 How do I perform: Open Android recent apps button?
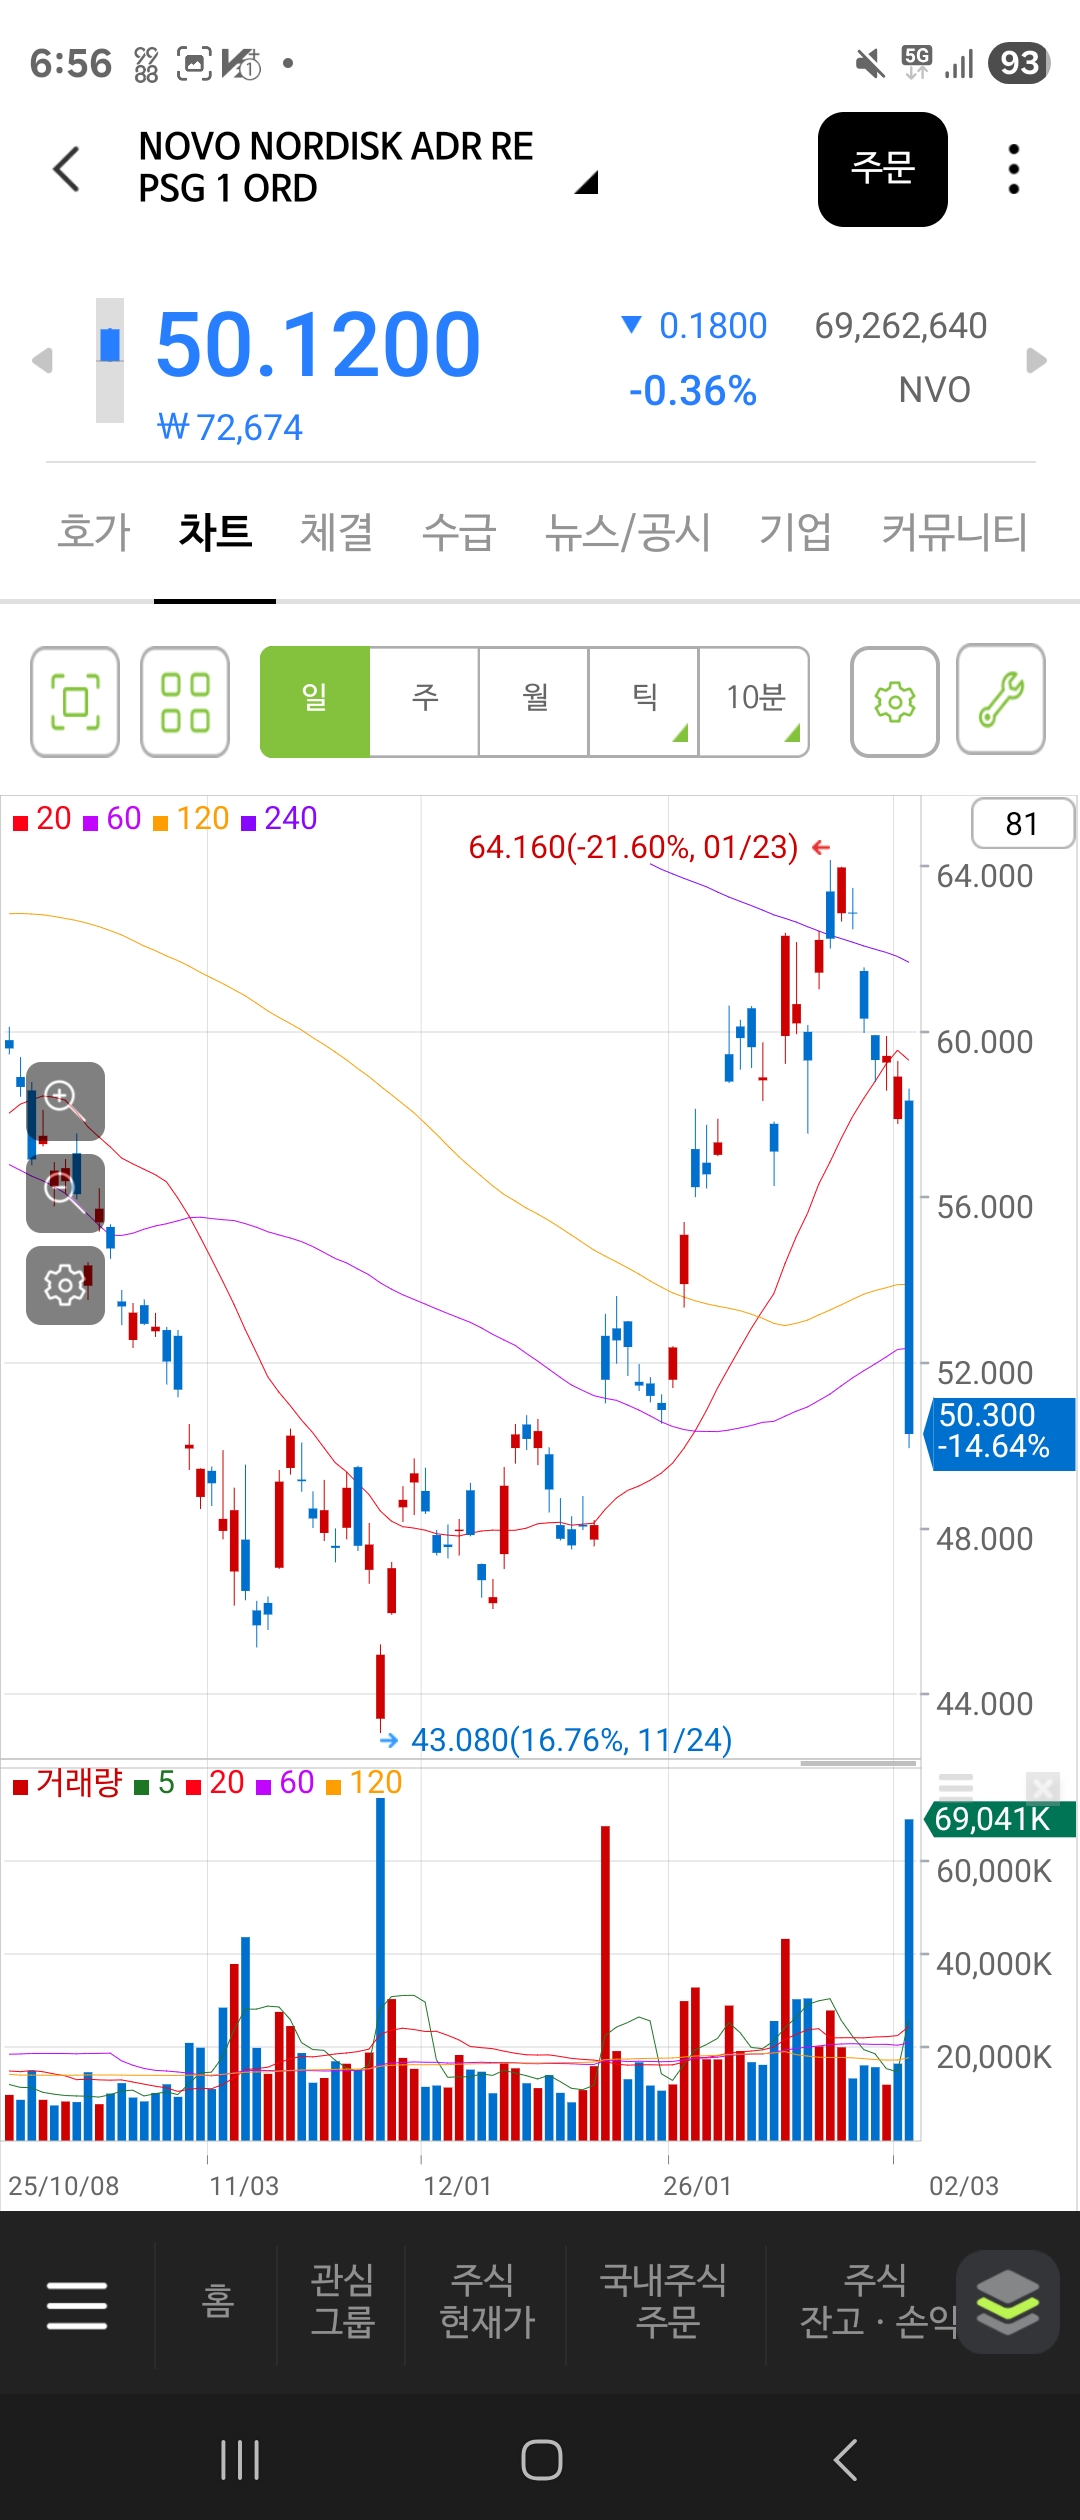[240, 2460]
